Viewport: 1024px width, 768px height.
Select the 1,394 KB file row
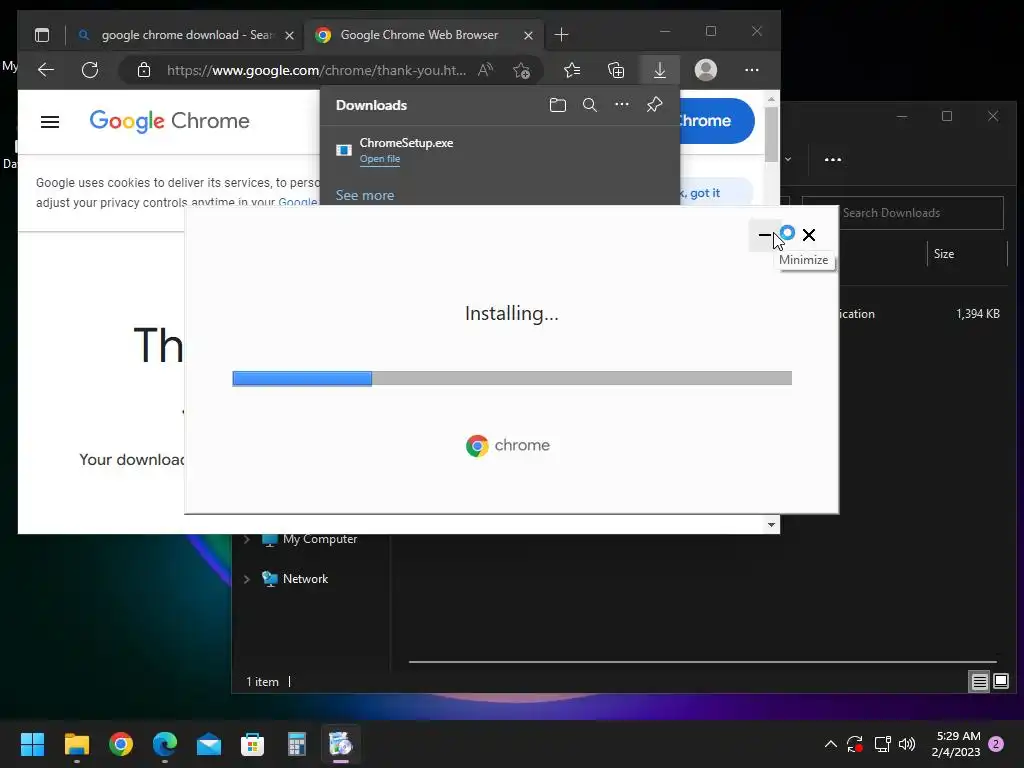tap(921, 313)
